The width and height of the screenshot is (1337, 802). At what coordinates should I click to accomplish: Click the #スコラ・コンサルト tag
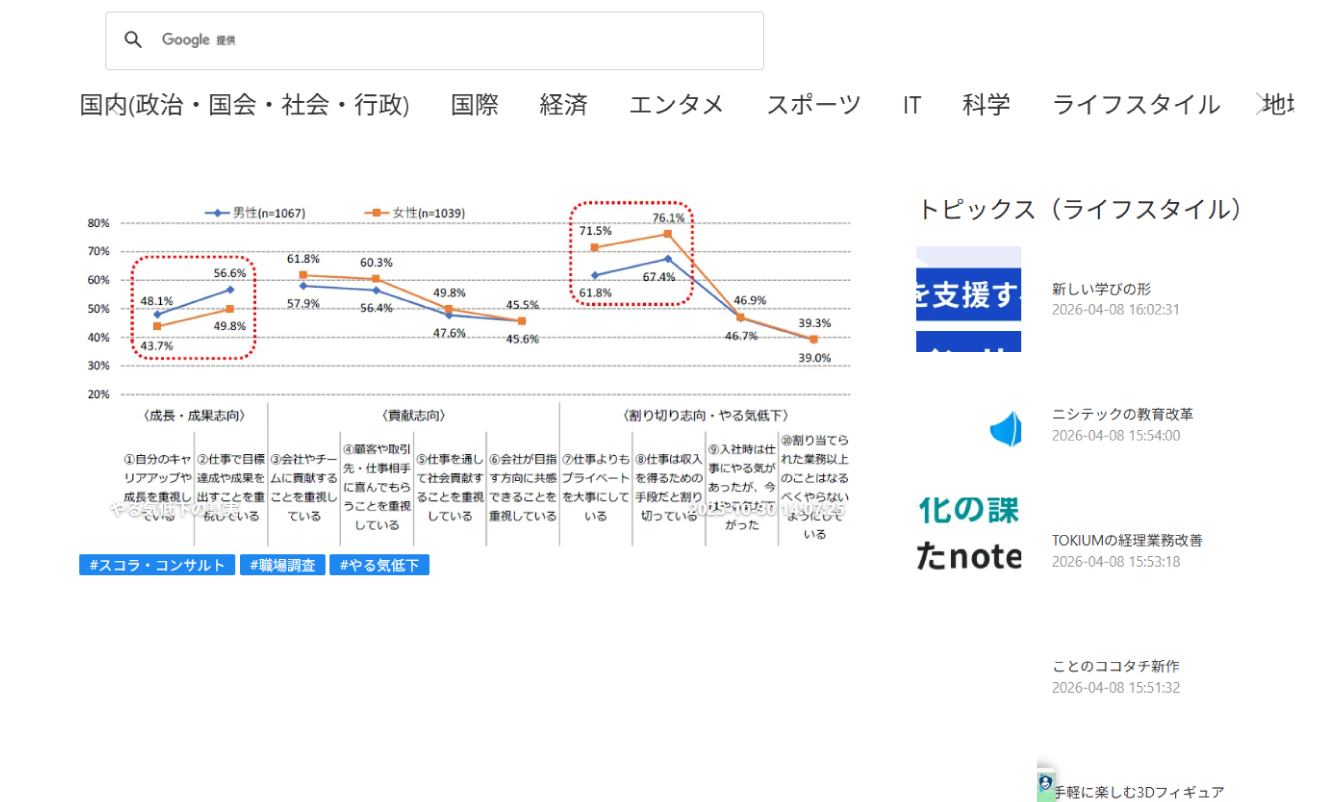(x=157, y=565)
